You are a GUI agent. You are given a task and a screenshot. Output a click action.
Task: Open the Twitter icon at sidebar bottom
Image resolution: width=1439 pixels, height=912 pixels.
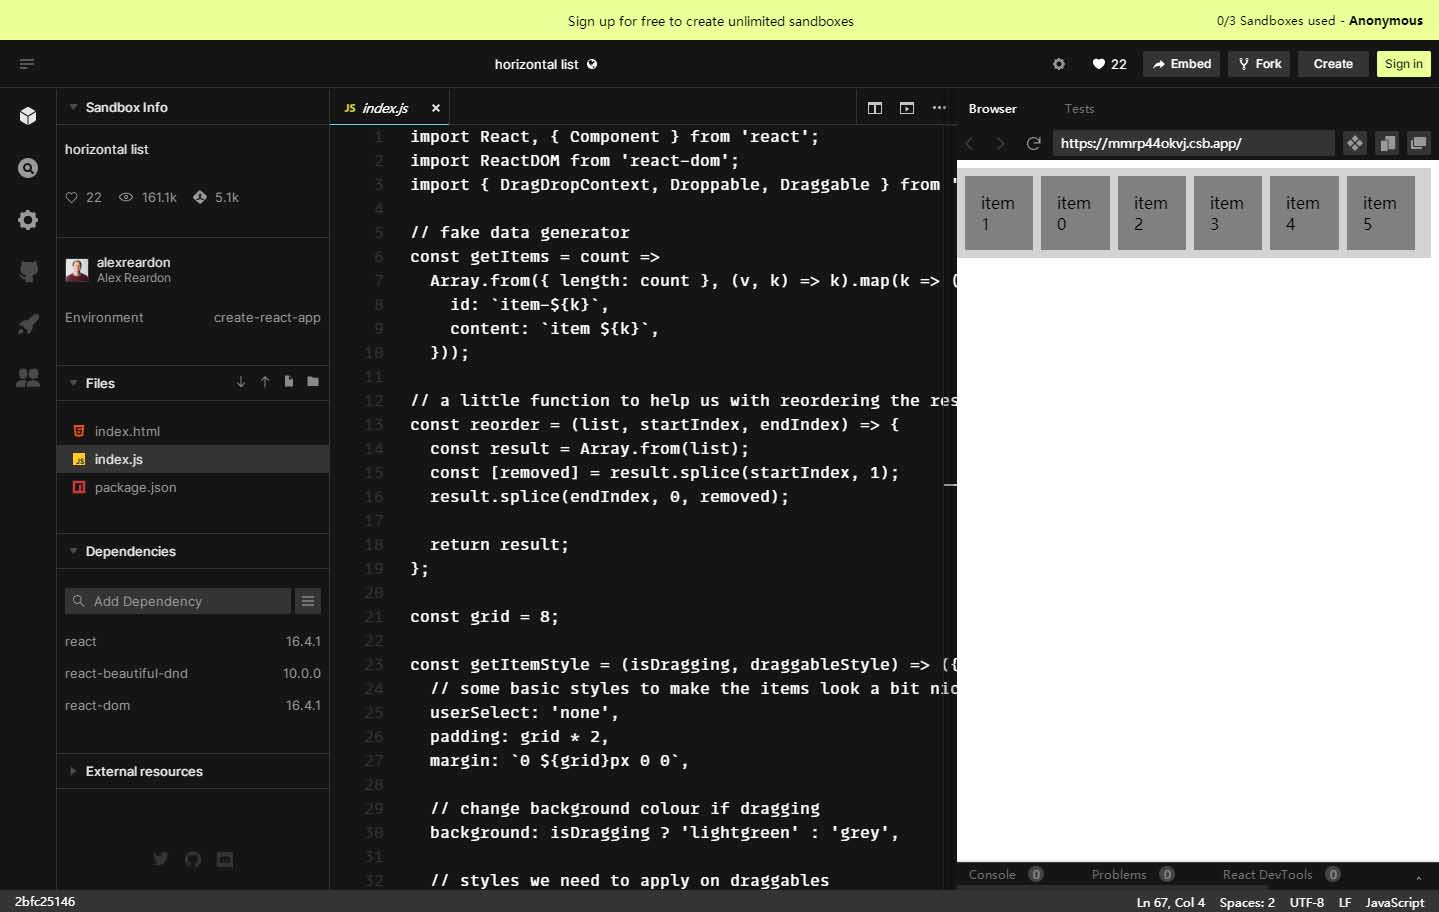point(160,859)
